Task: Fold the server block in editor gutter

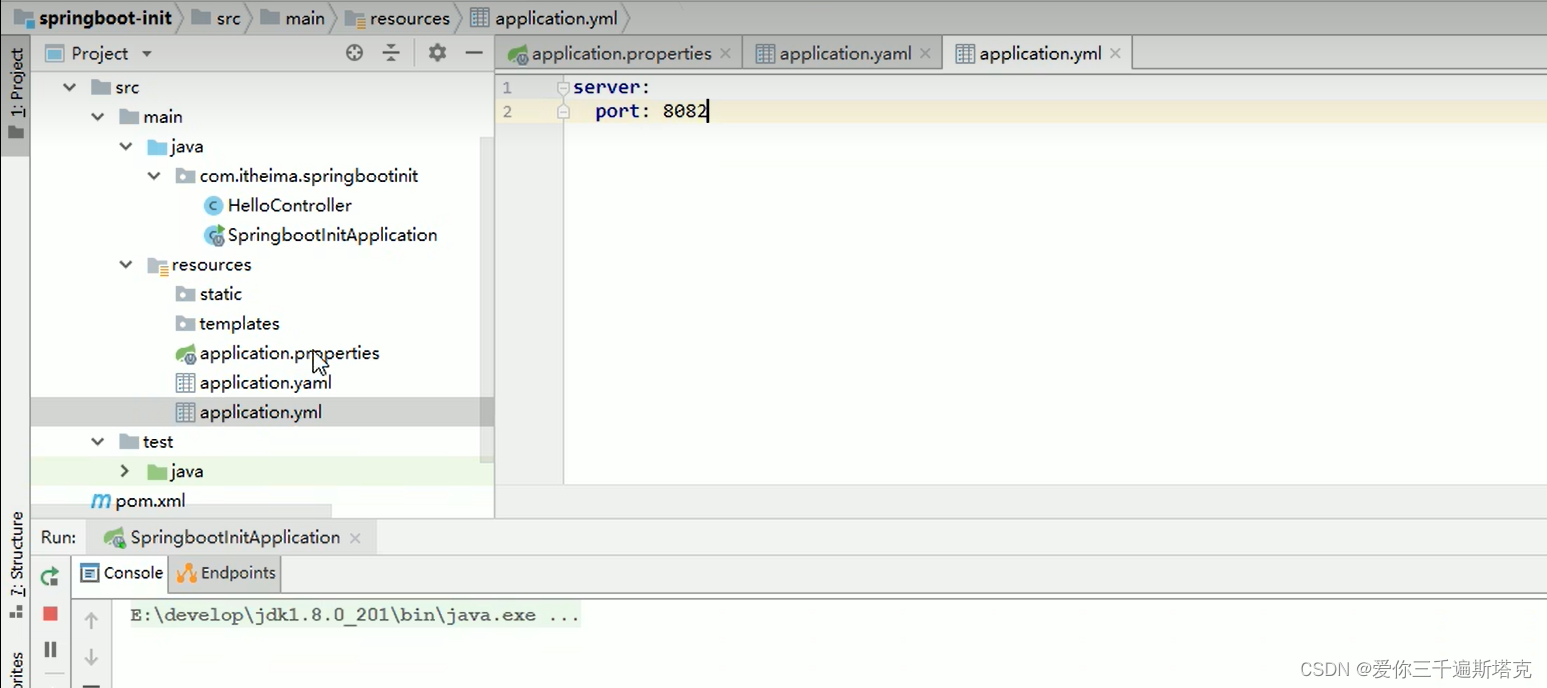Action: coord(563,88)
